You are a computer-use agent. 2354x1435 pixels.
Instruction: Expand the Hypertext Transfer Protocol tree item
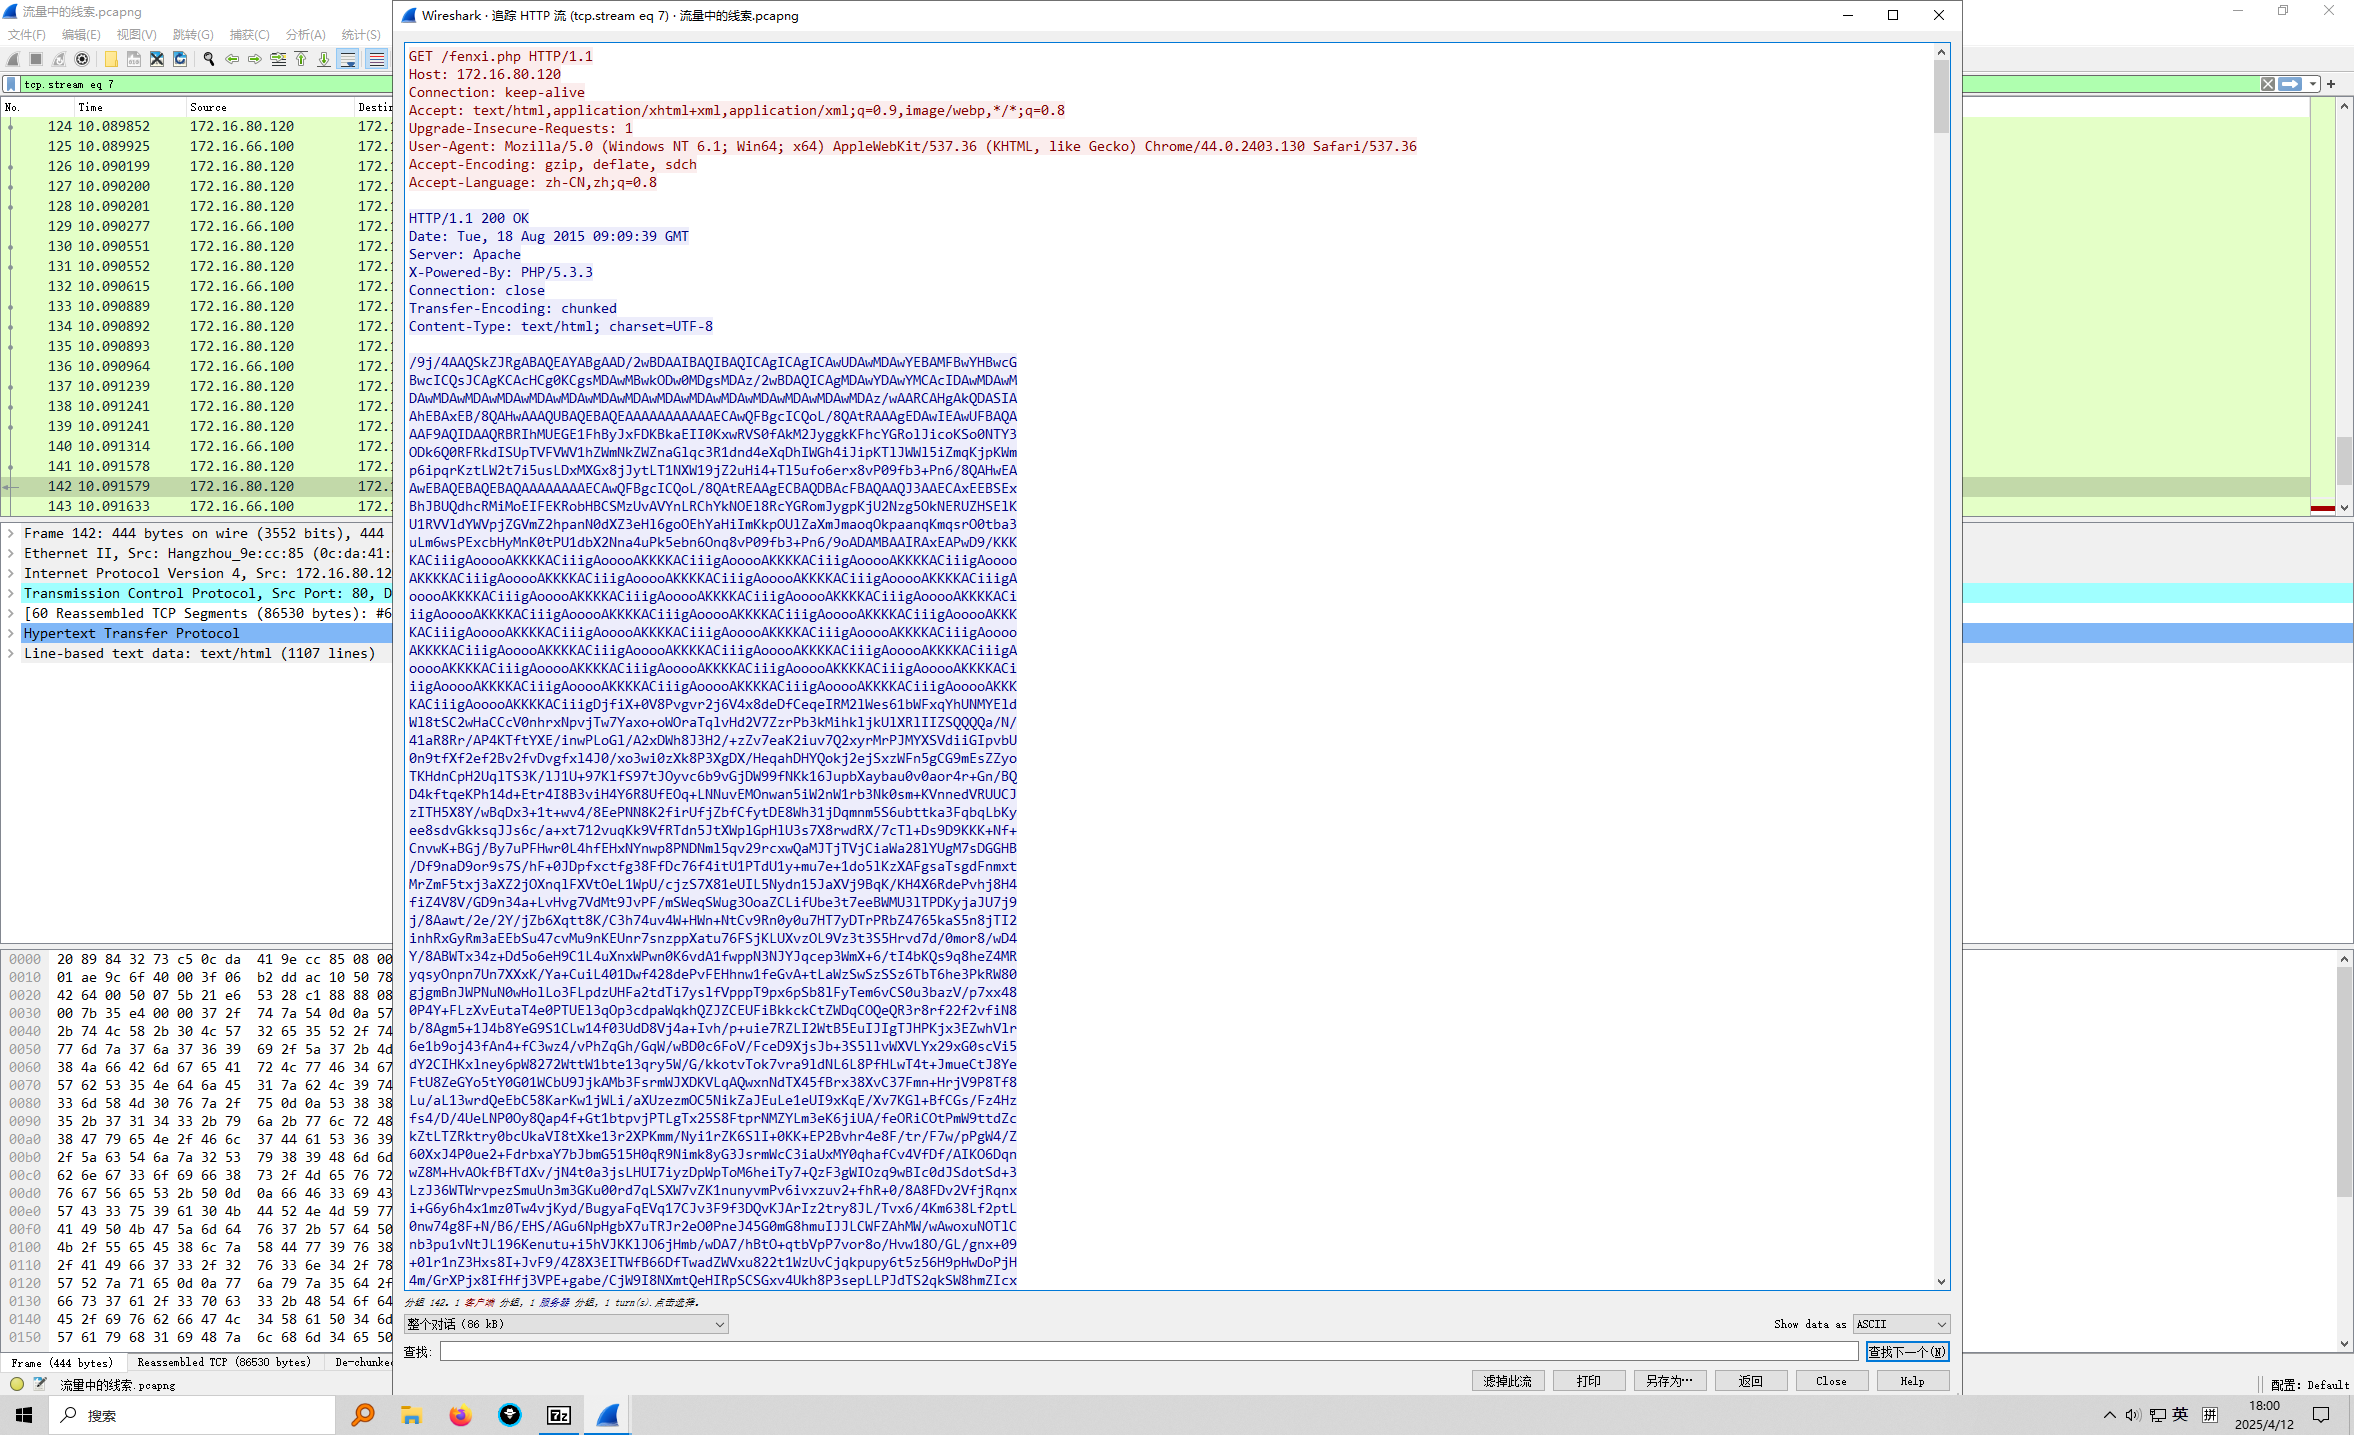pos(11,633)
